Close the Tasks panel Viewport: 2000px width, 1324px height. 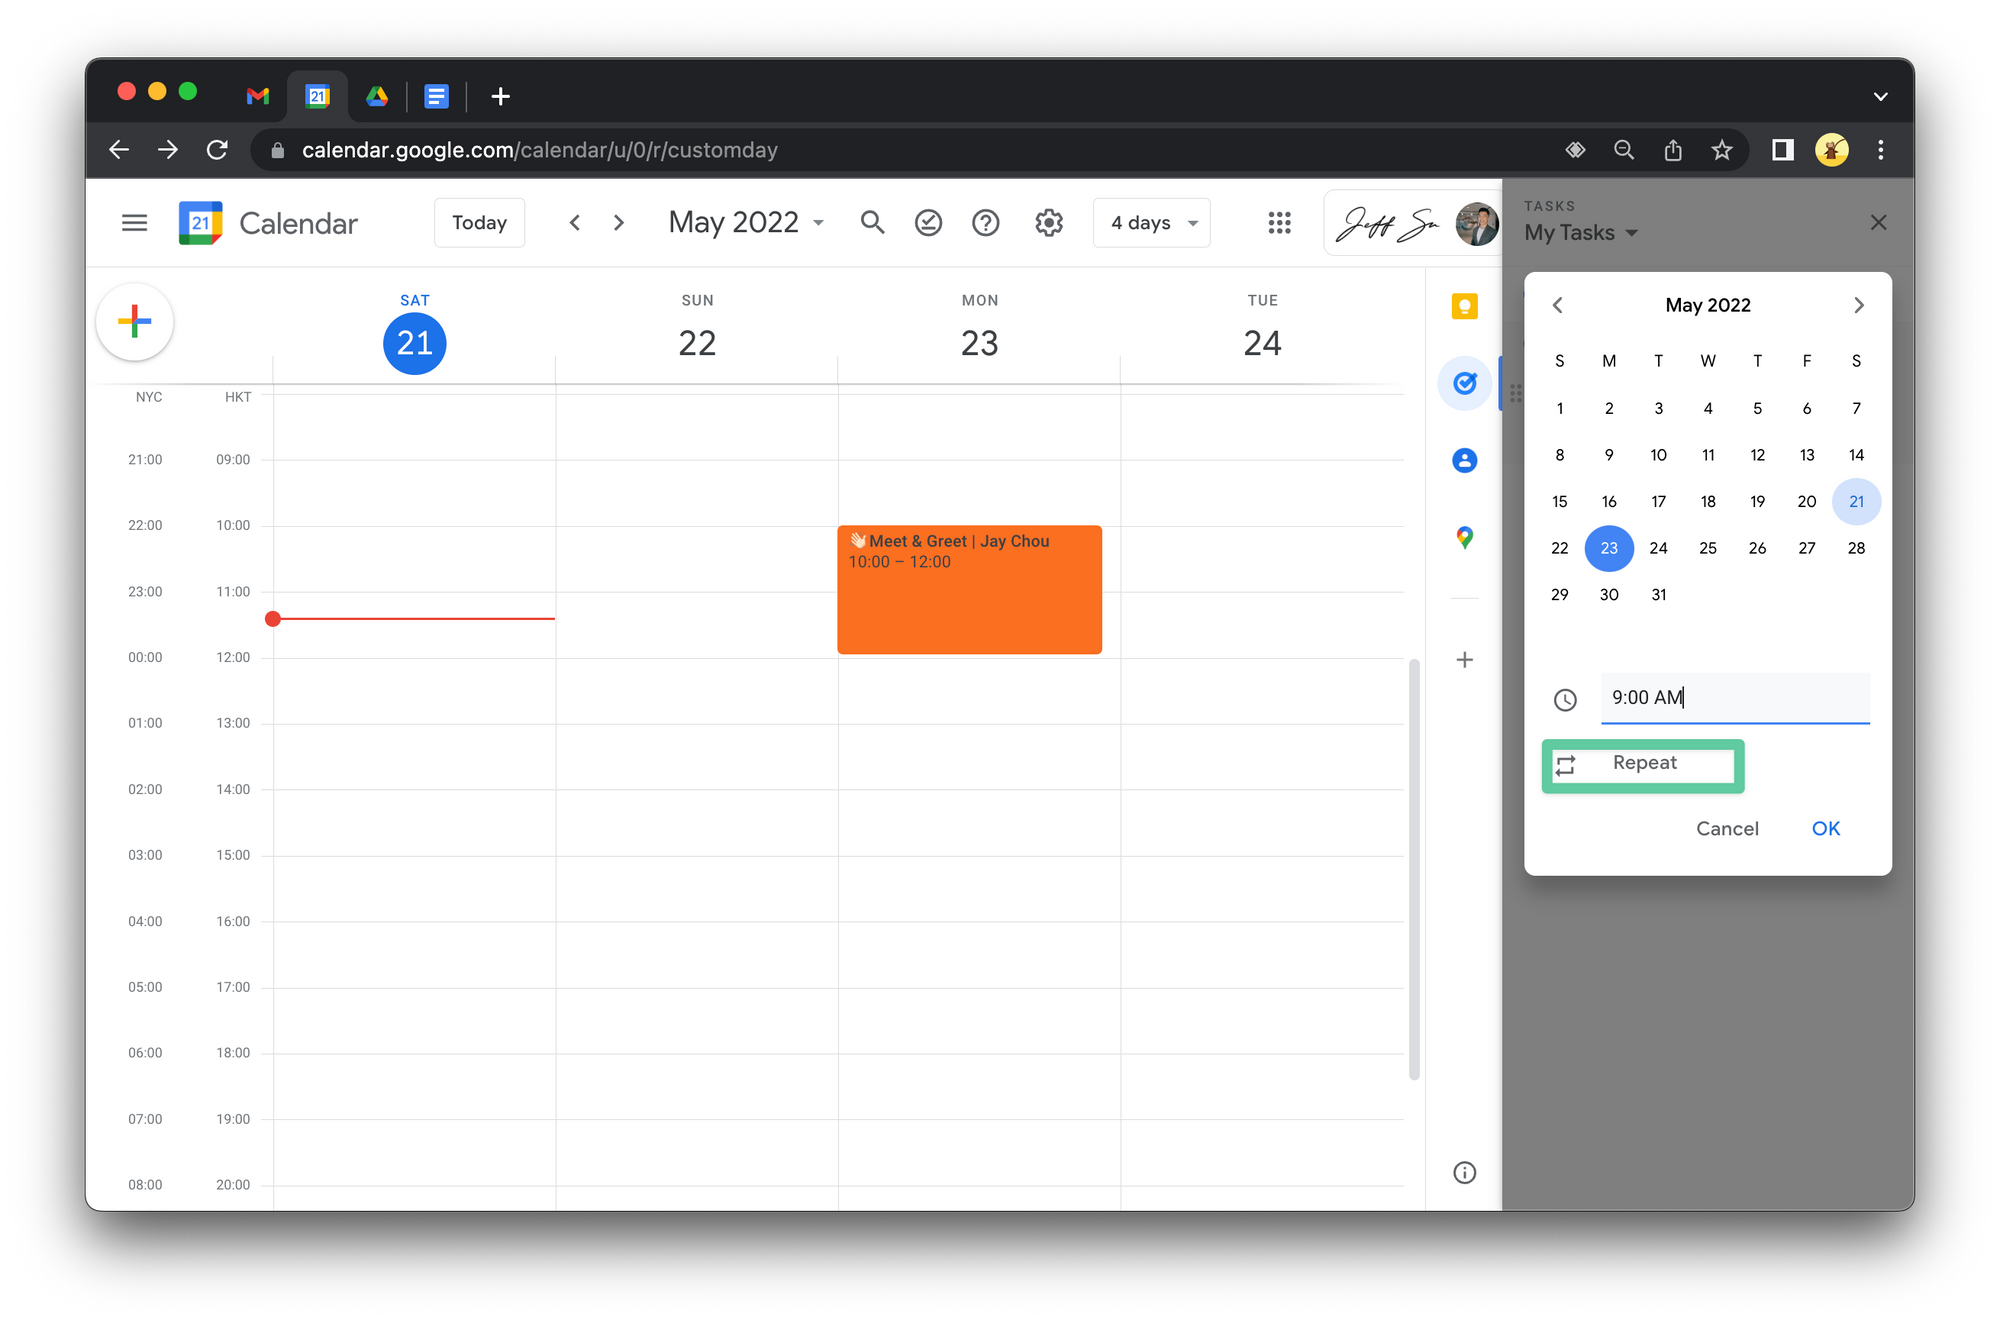tap(1879, 222)
